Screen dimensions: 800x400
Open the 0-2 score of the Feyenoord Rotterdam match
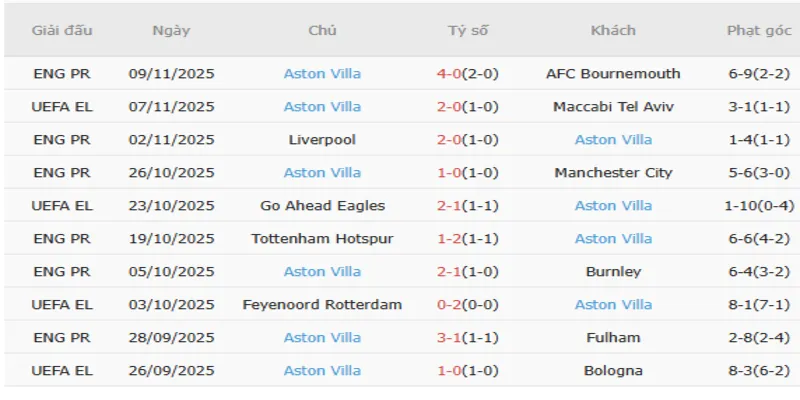coord(468,305)
